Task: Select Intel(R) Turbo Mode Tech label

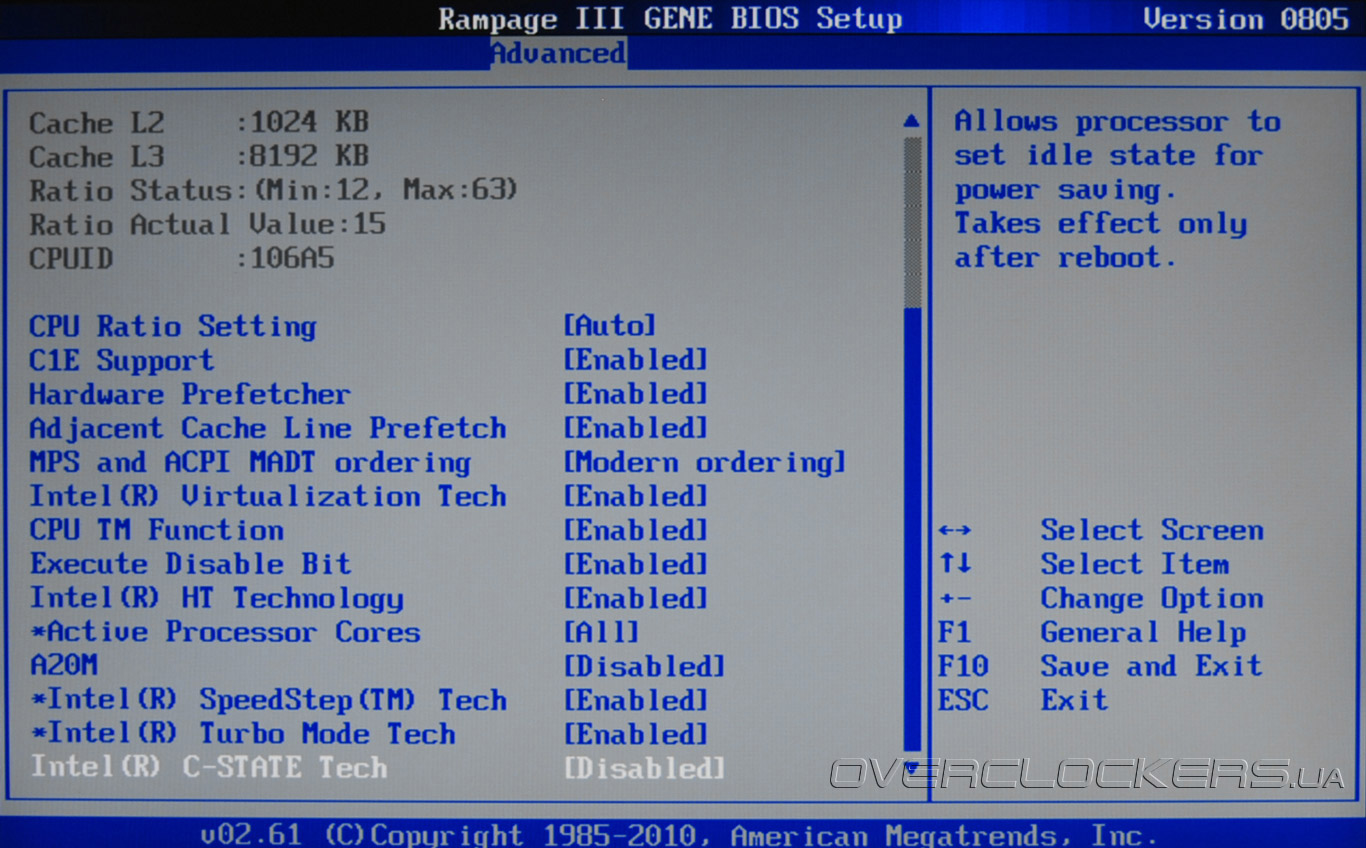Action: point(241,734)
